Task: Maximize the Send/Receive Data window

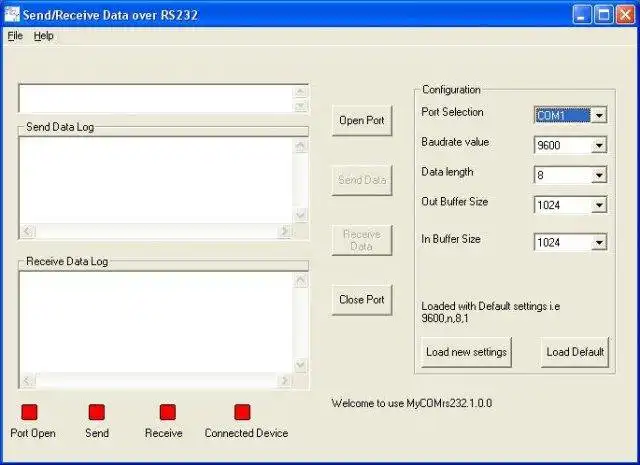Action: coord(604,15)
